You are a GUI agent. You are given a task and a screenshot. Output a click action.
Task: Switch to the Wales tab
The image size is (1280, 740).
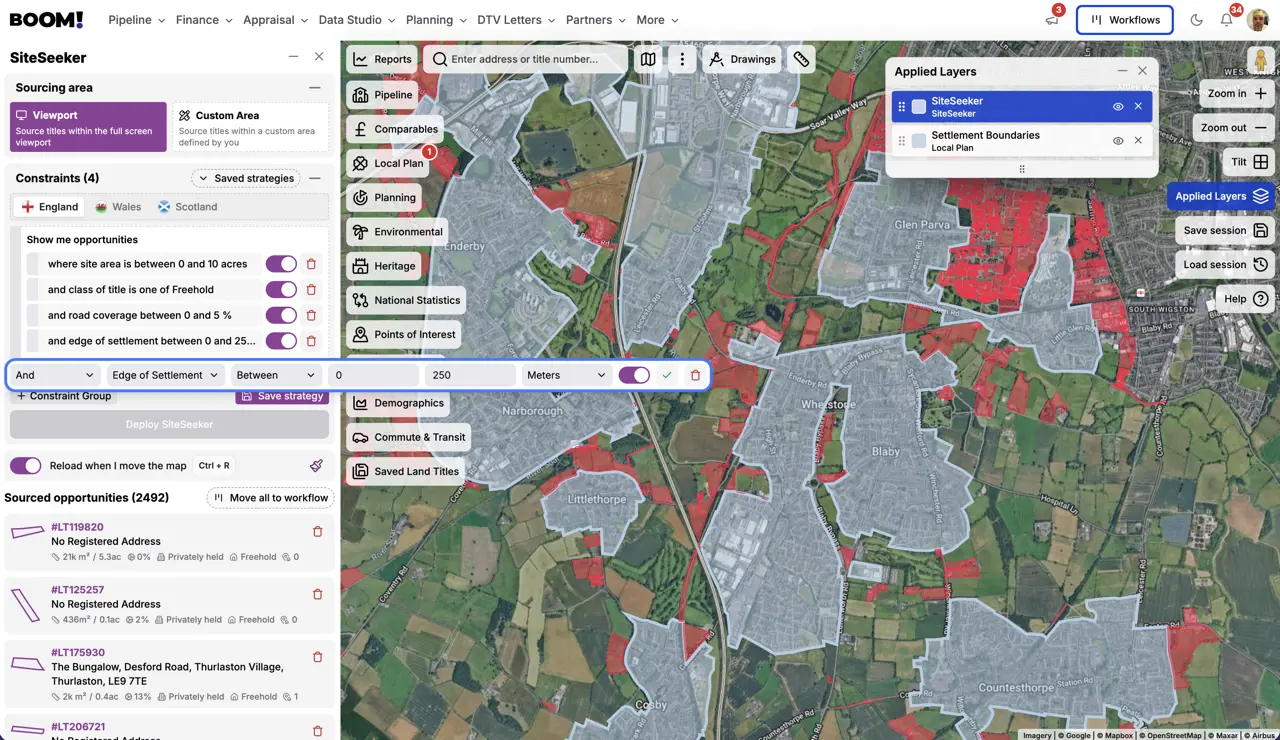click(x=117, y=207)
